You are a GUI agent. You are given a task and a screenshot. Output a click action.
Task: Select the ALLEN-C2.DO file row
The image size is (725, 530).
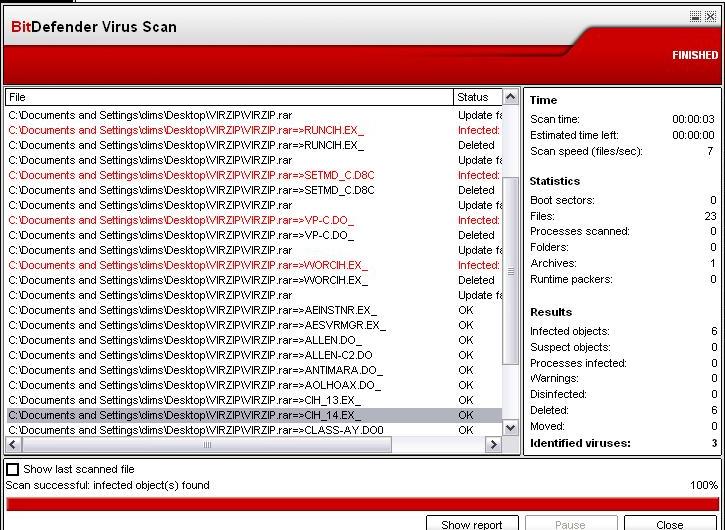(x=254, y=355)
